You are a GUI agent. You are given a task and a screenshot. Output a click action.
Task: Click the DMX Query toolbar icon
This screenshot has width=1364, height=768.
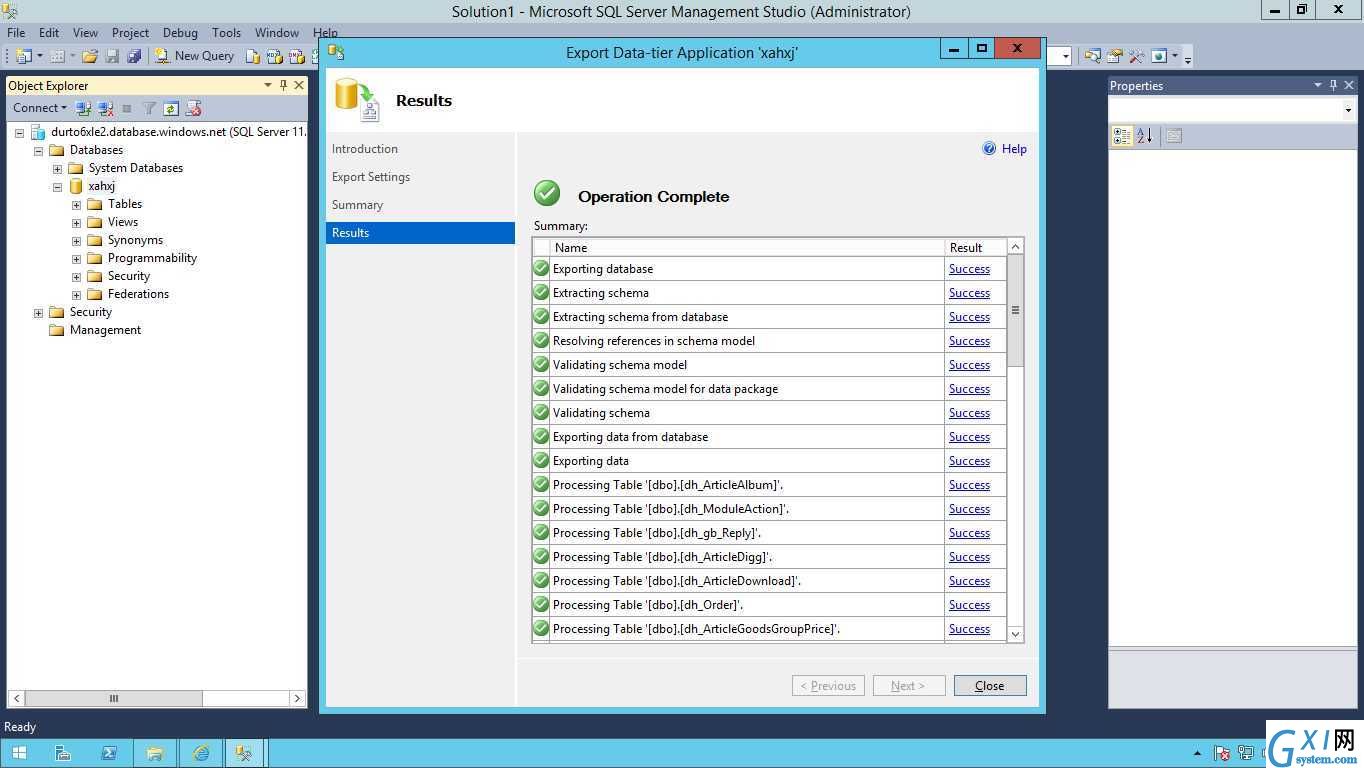click(297, 56)
